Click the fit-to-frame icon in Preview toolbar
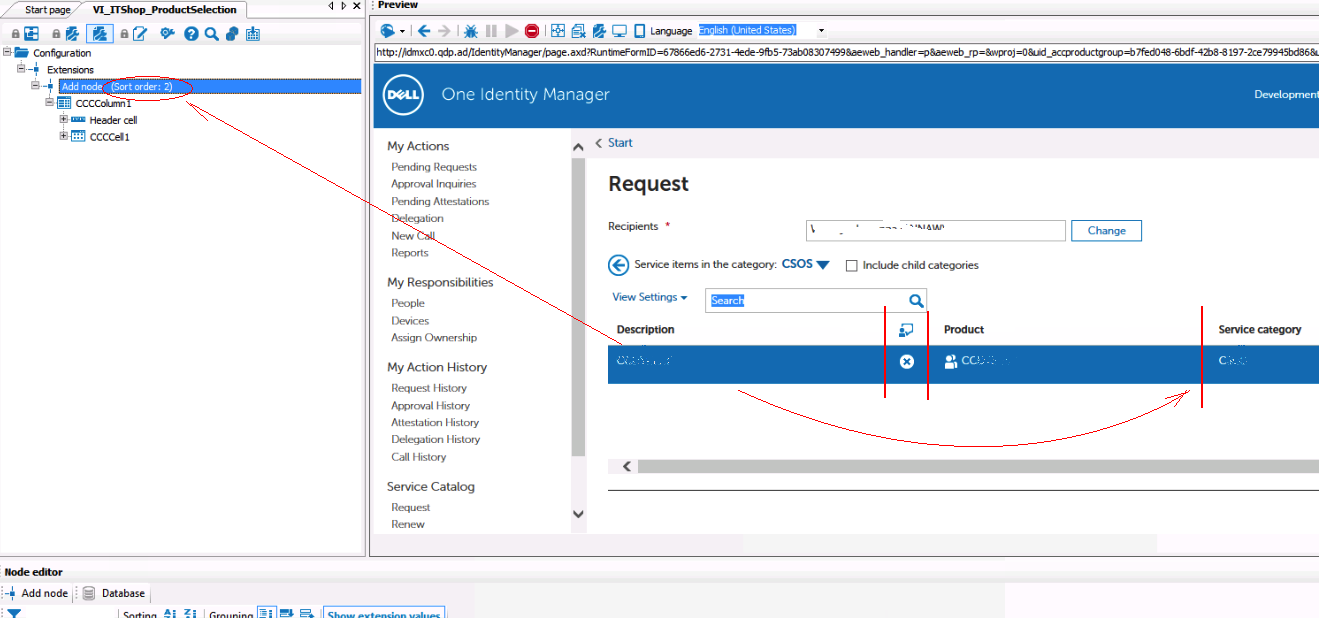The image size is (1319, 618). (x=558, y=31)
